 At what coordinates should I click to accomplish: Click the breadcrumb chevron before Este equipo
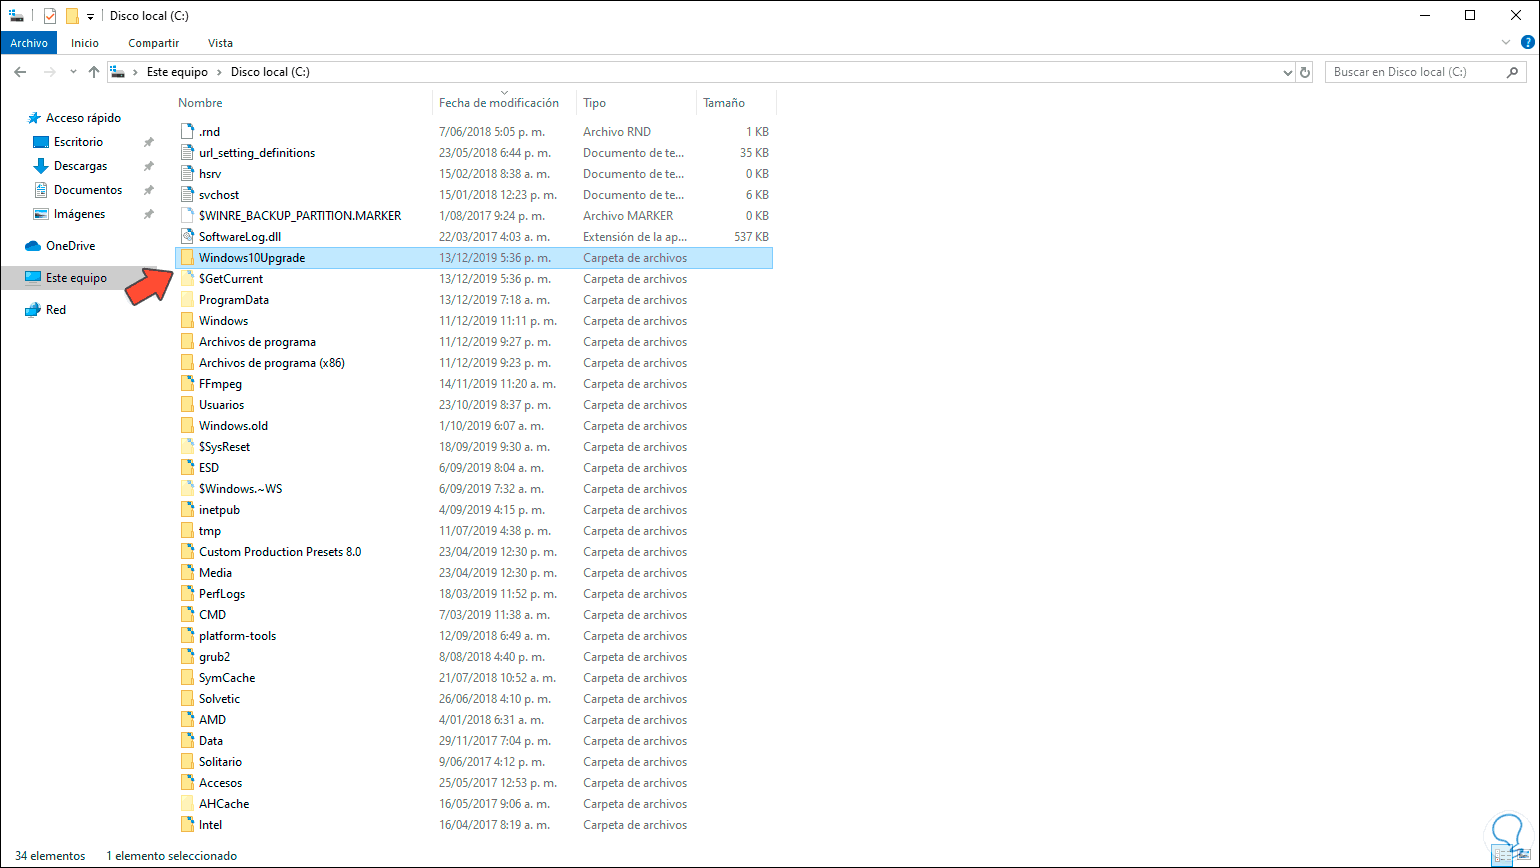click(x=136, y=72)
